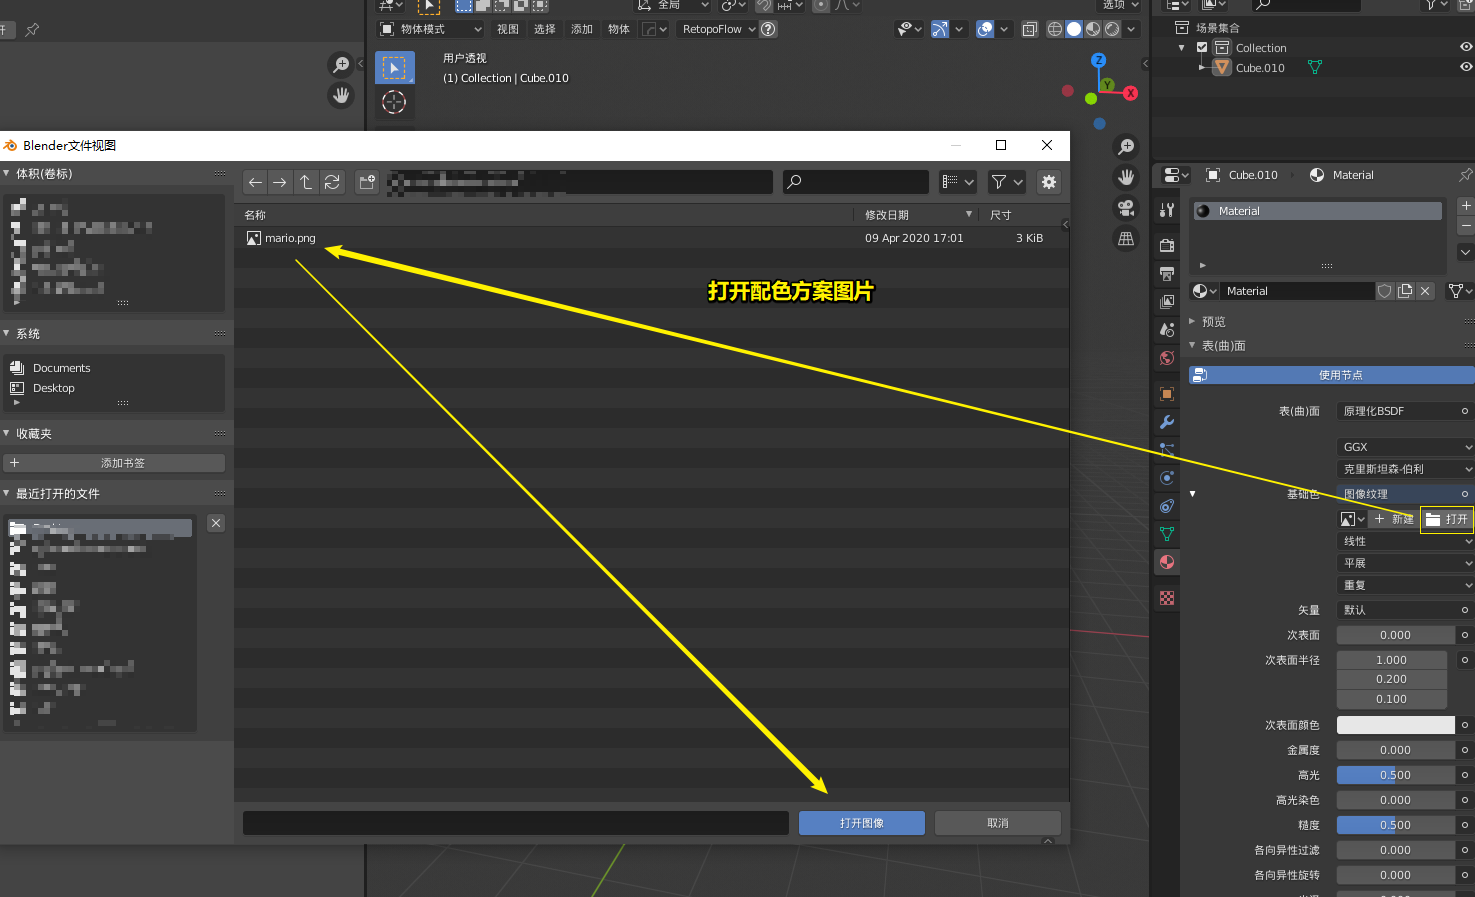This screenshot has height=897, width=1475.
Task: Toggle file browser options gear panel
Action: (x=1048, y=182)
